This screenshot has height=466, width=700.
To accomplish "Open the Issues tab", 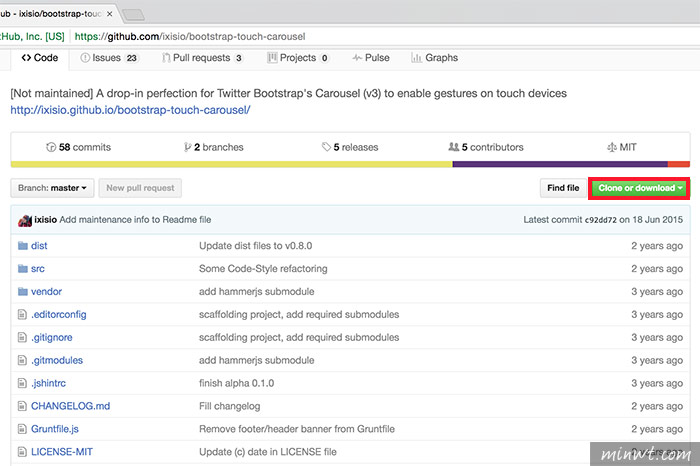I will pos(109,58).
